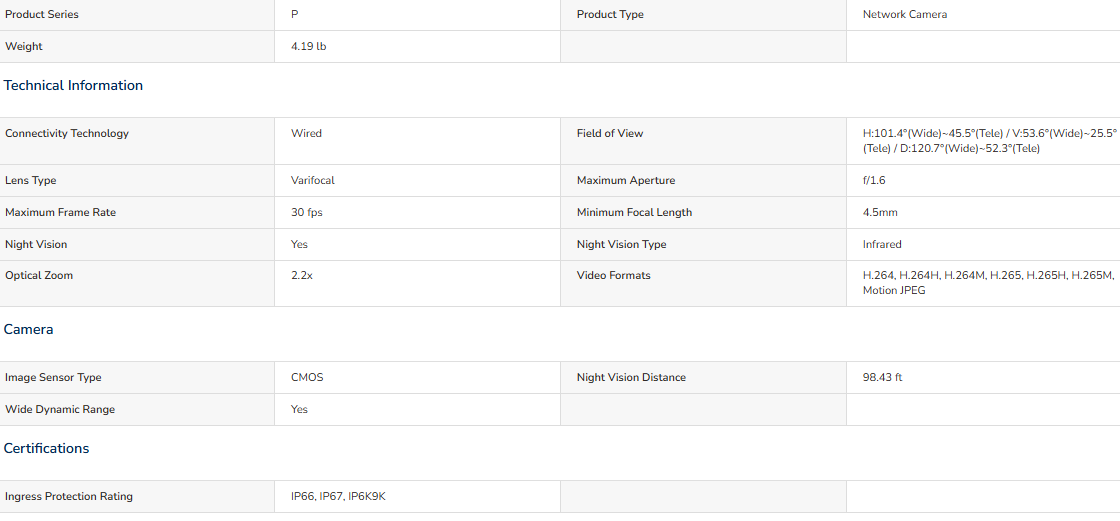Click the Connectivity Technology label

coord(67,134)
